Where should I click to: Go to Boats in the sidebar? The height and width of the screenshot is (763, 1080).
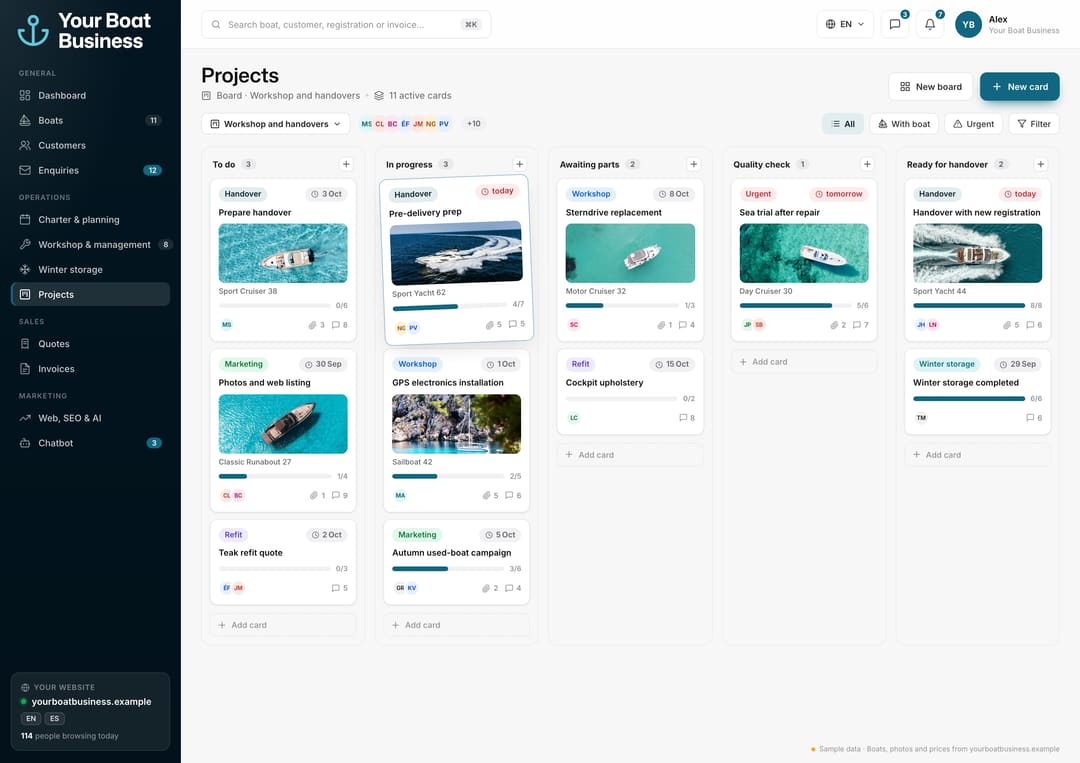tap(90, 121)
